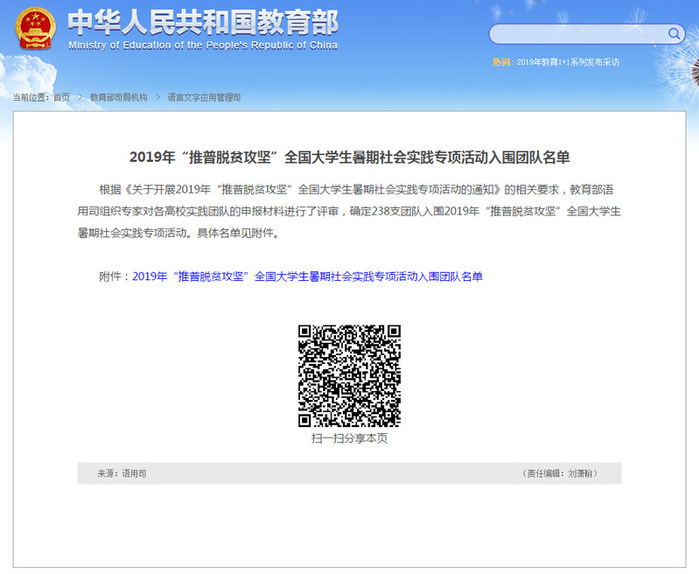Go to 首页 in breadcrumb
This screenshot has height=574, width=699.
pos(62,97)
